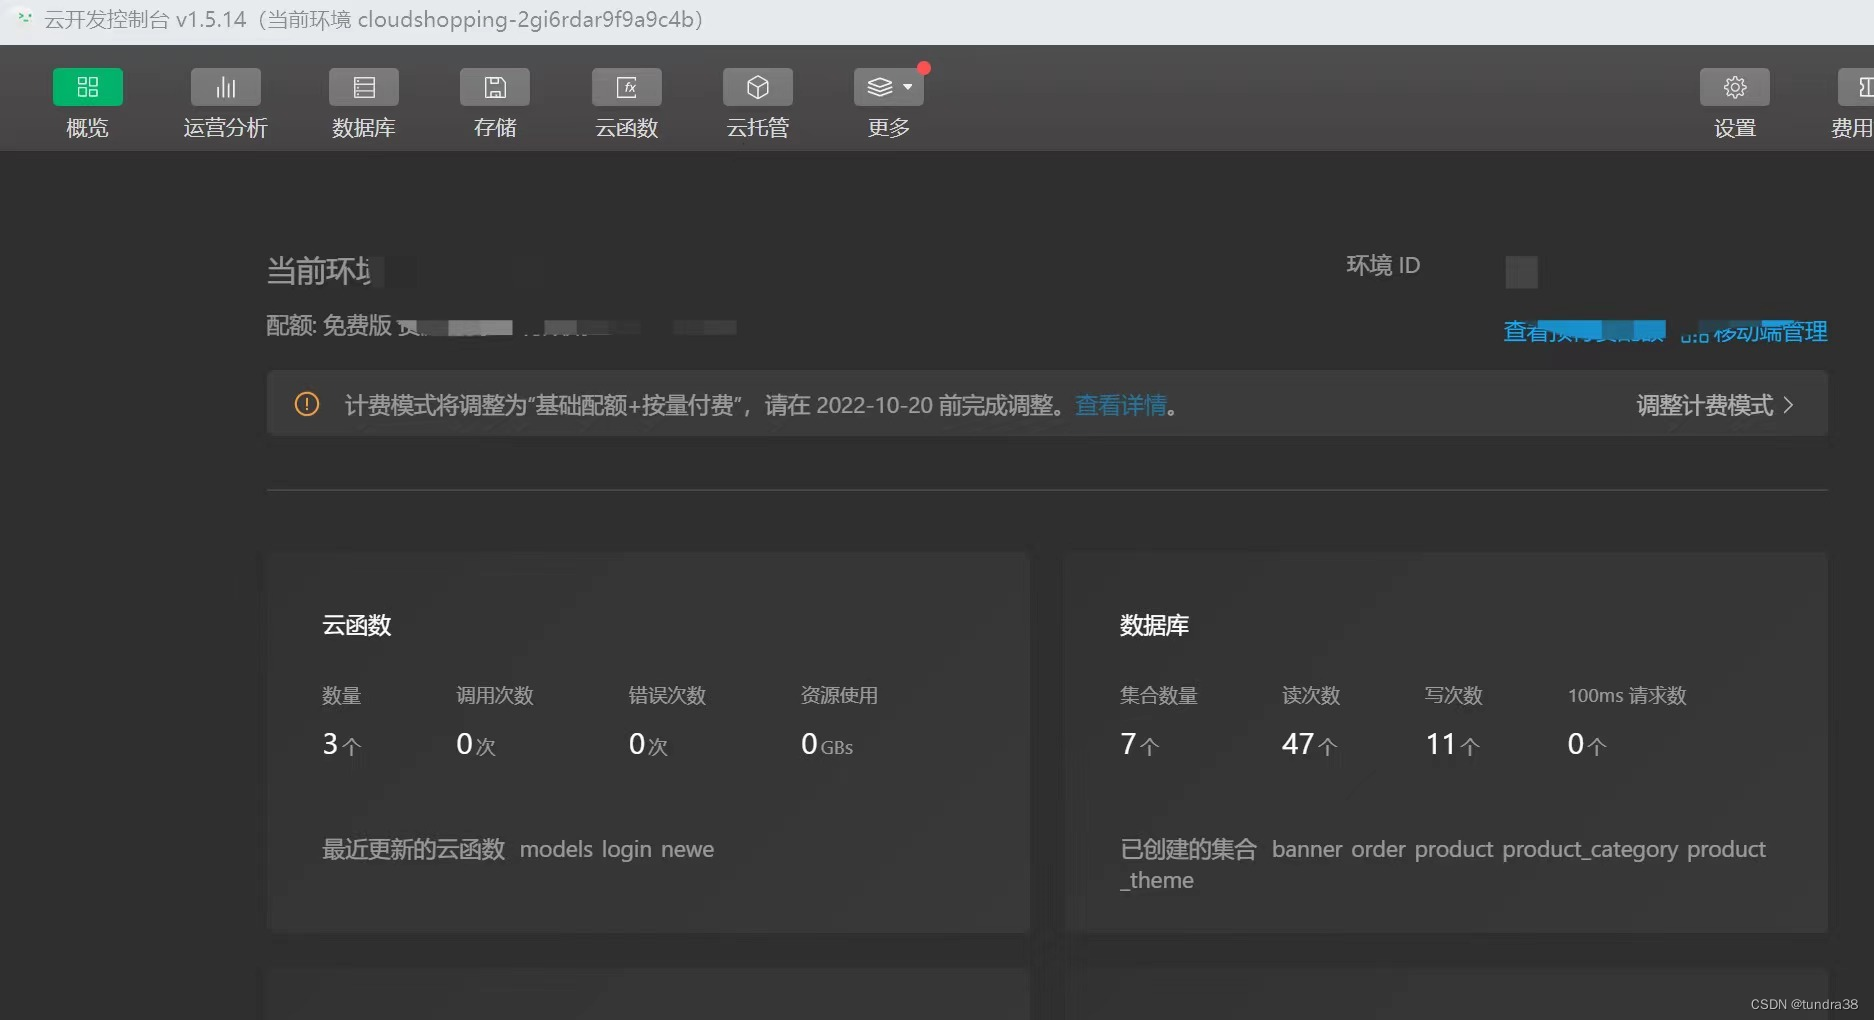This screenshot has width=1874, height=1020.
Task: Open the 概览 overview icon
Action: point(87,87)
